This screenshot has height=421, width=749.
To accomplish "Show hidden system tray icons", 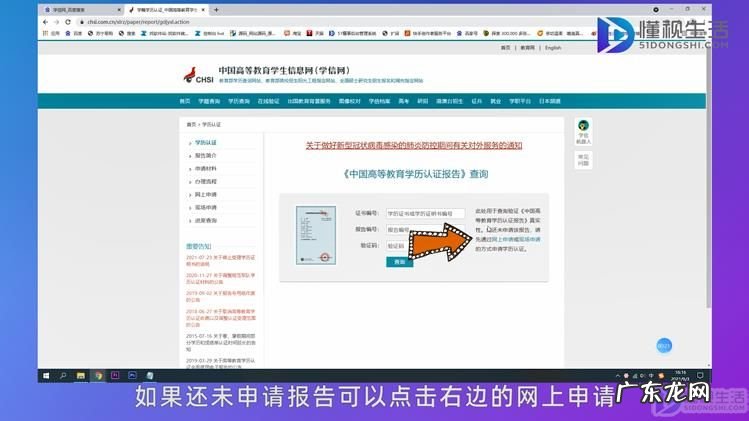I will point(617,376).
